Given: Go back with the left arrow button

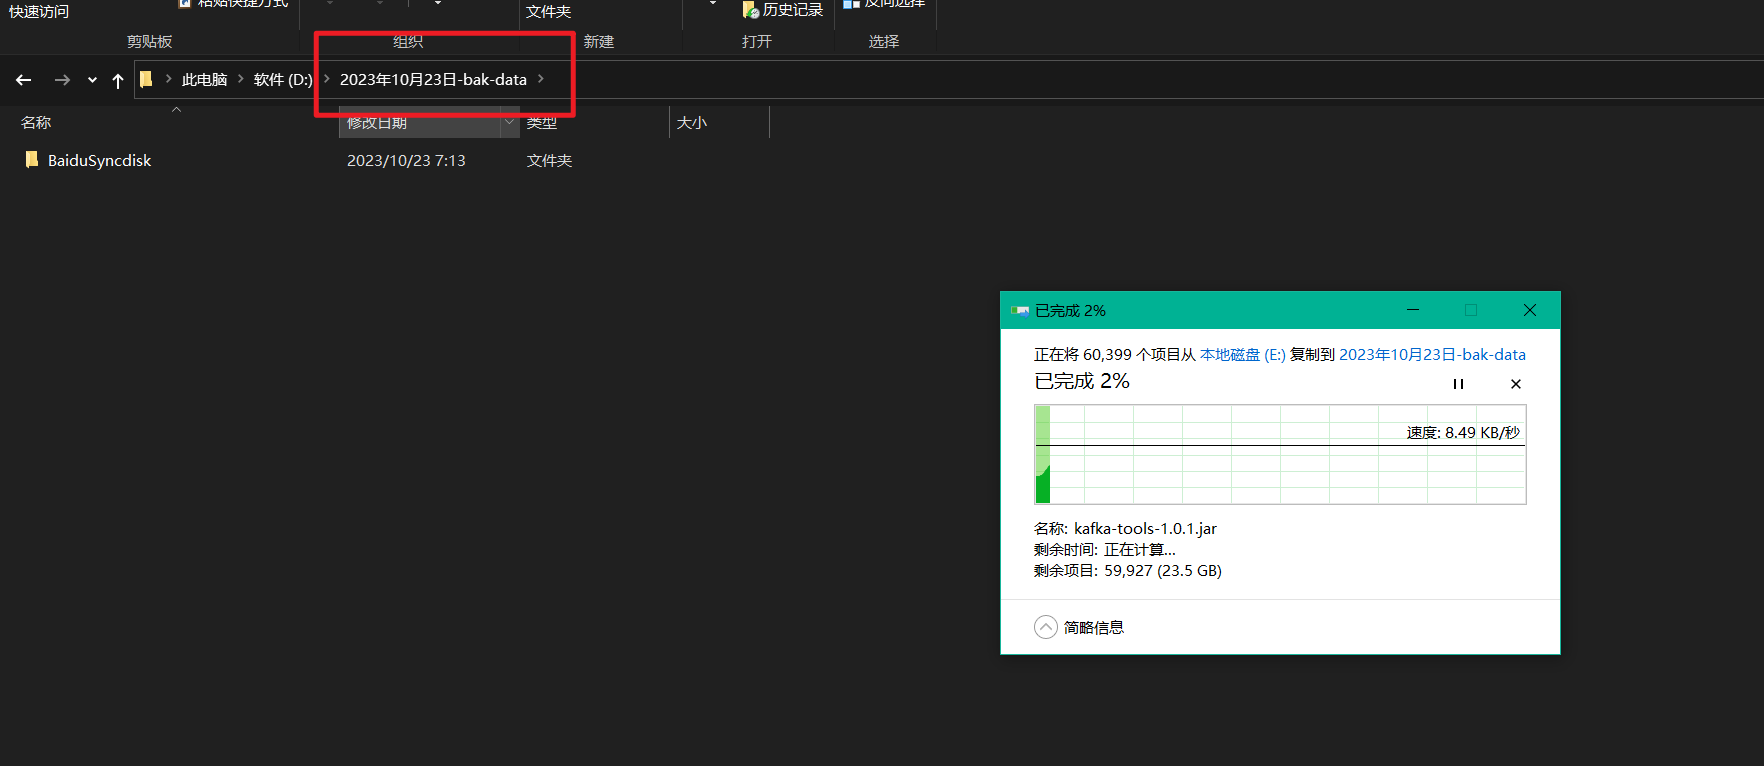Looking at the screenshot, I should coord(24,80).
